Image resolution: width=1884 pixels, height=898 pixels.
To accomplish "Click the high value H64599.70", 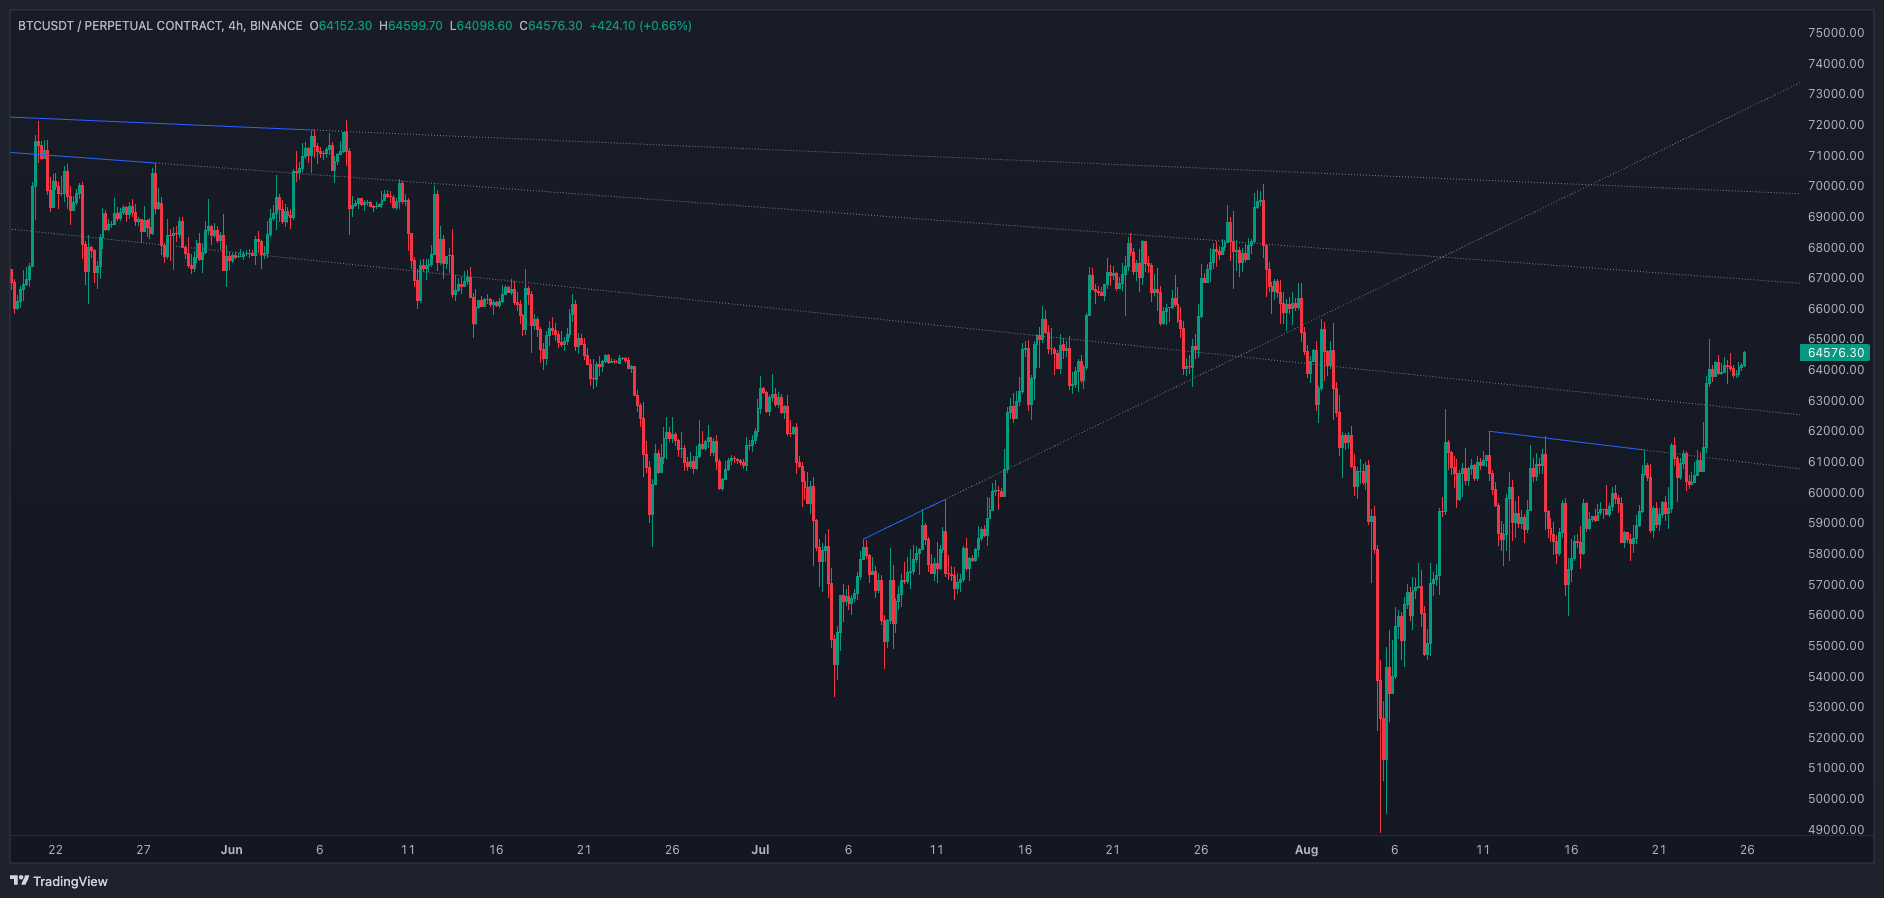I will [x=410, y=26].
